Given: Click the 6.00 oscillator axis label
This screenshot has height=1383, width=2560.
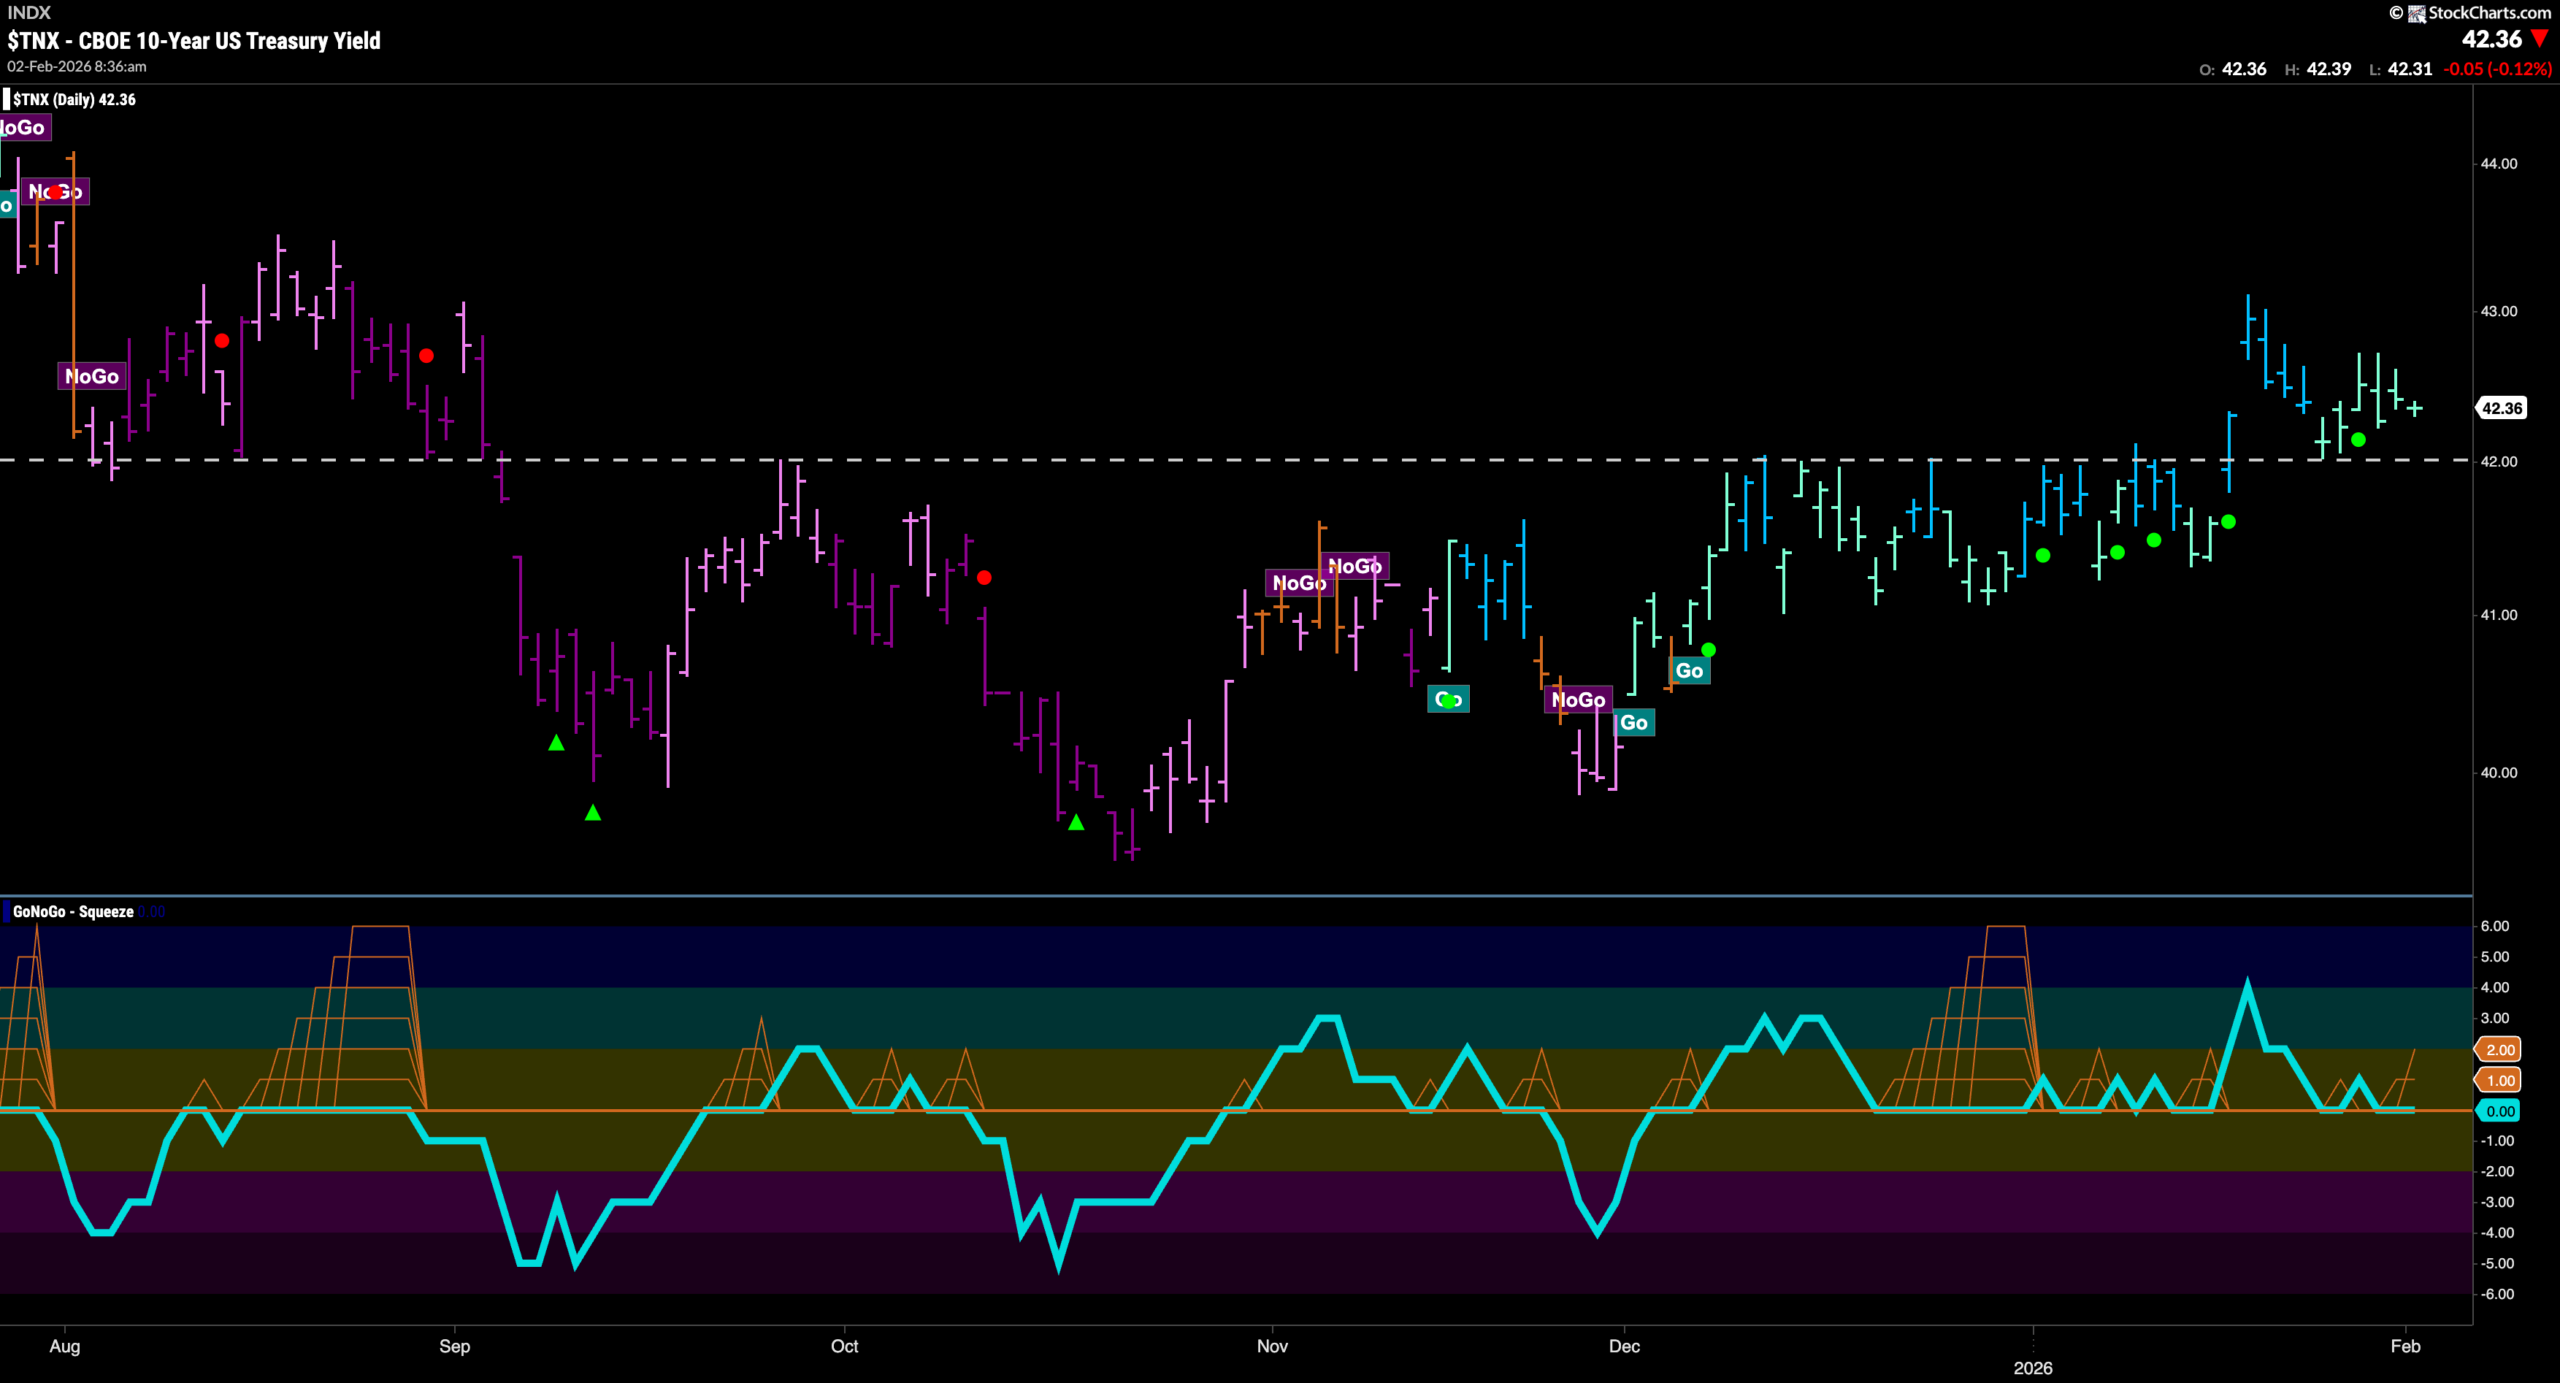Looking at the screenshot, I should 2495,926.
